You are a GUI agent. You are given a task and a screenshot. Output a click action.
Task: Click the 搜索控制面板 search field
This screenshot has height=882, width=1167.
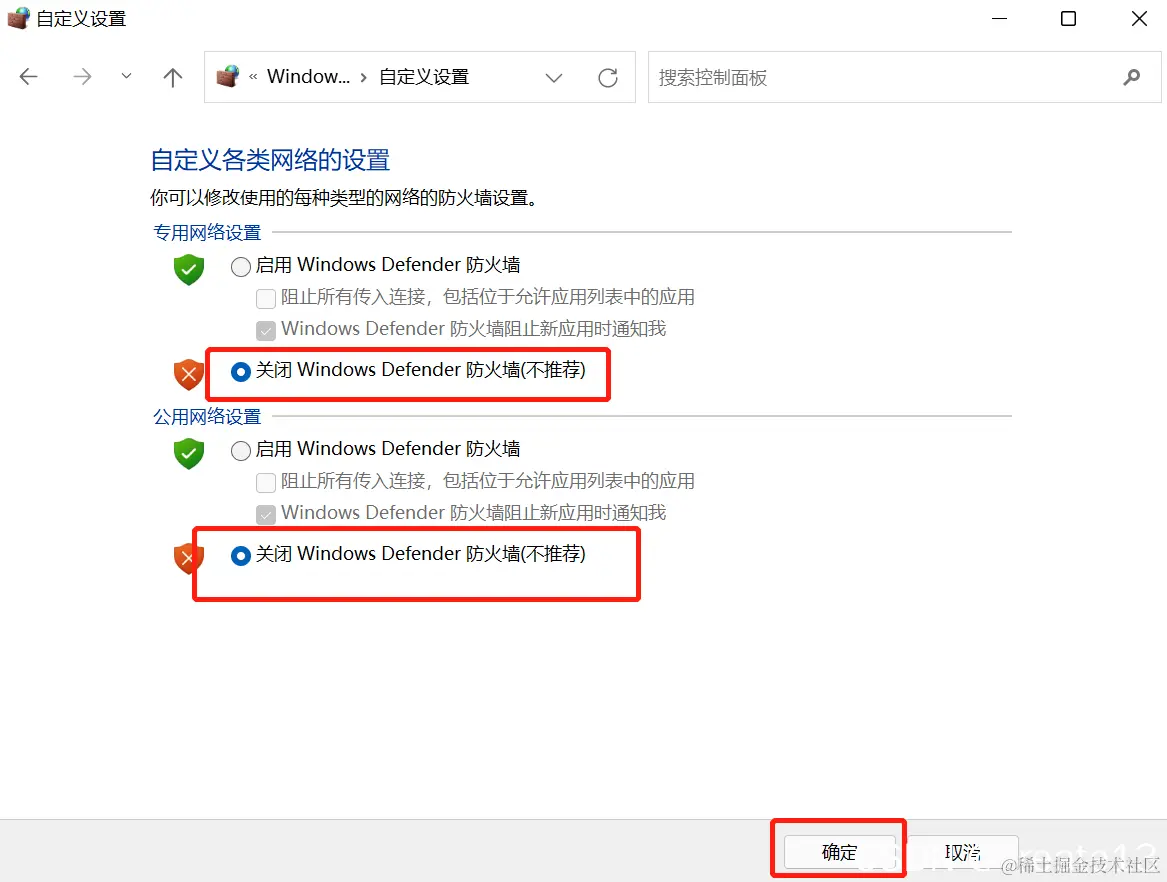coord(886,77)
